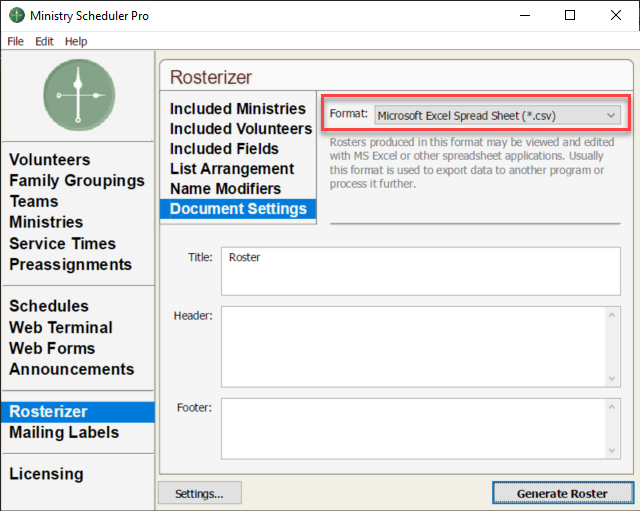
Task: Open Web Terminal from the sidebar
Action: pos(60,327)
